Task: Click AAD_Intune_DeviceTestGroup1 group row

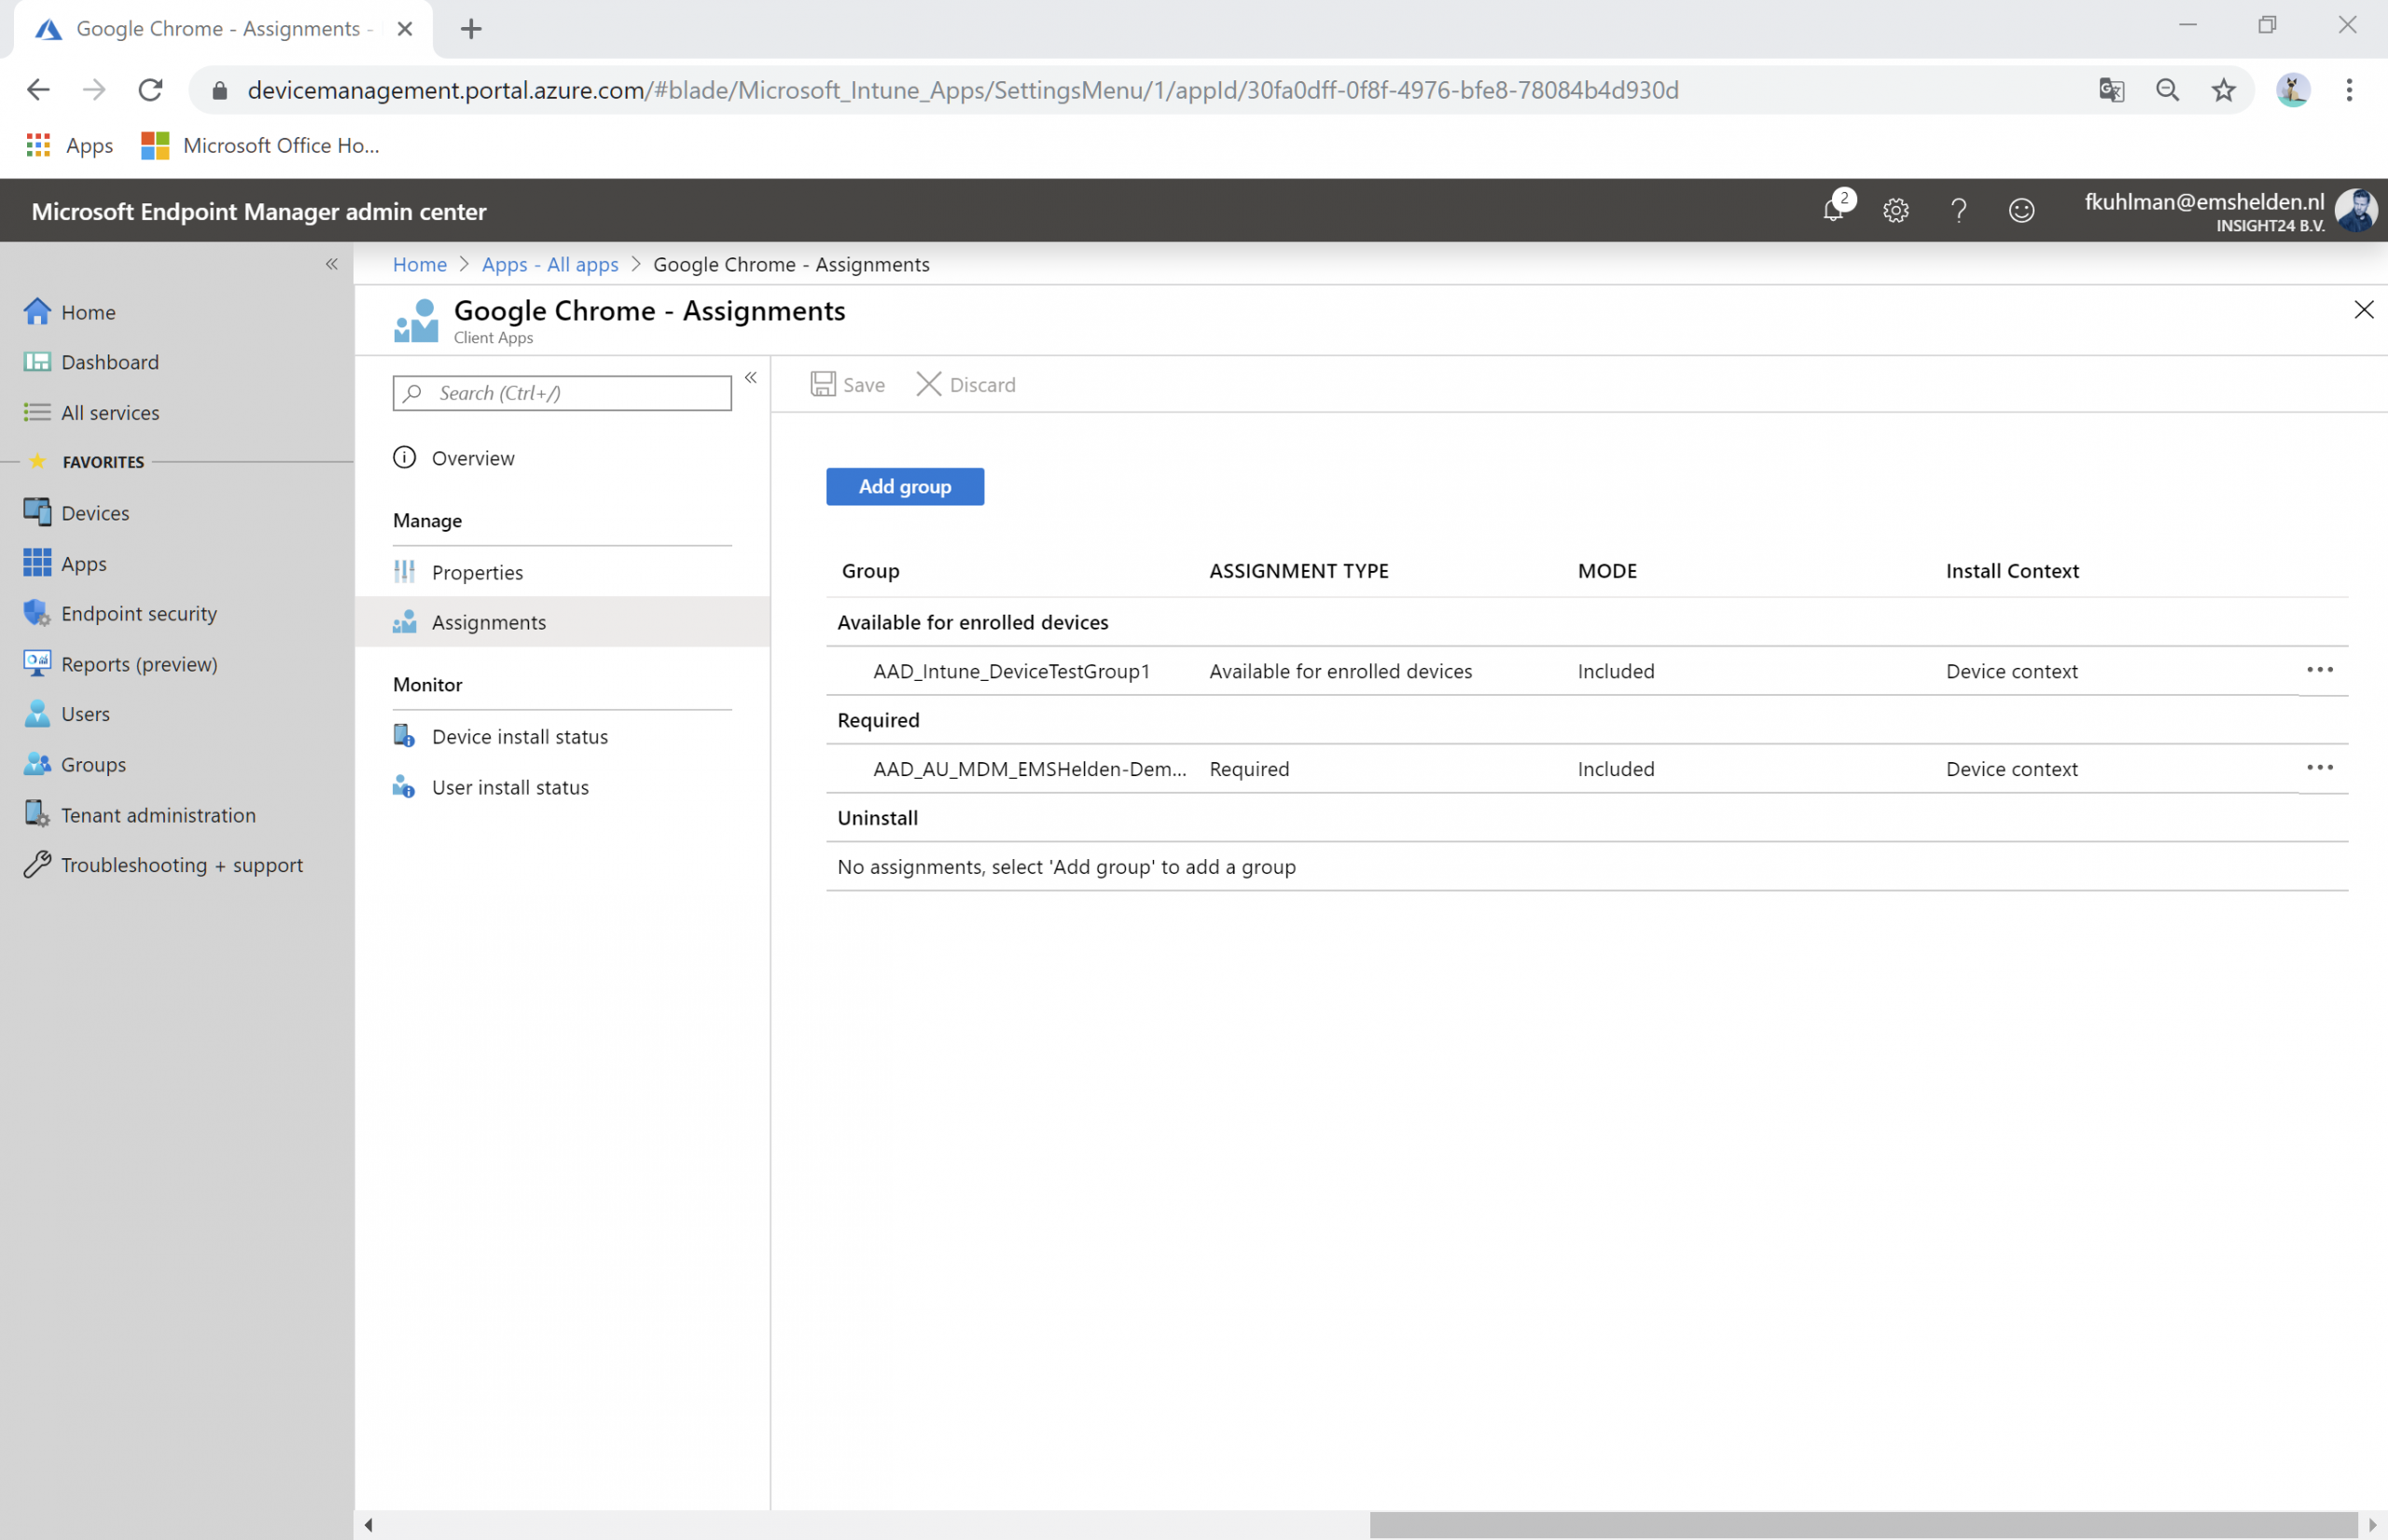Action: coord(1587,671)
